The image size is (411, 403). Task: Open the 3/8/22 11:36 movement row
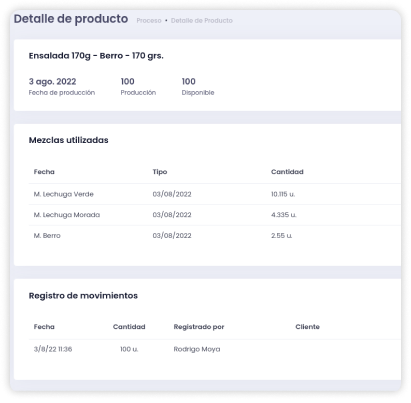point(215,349)
